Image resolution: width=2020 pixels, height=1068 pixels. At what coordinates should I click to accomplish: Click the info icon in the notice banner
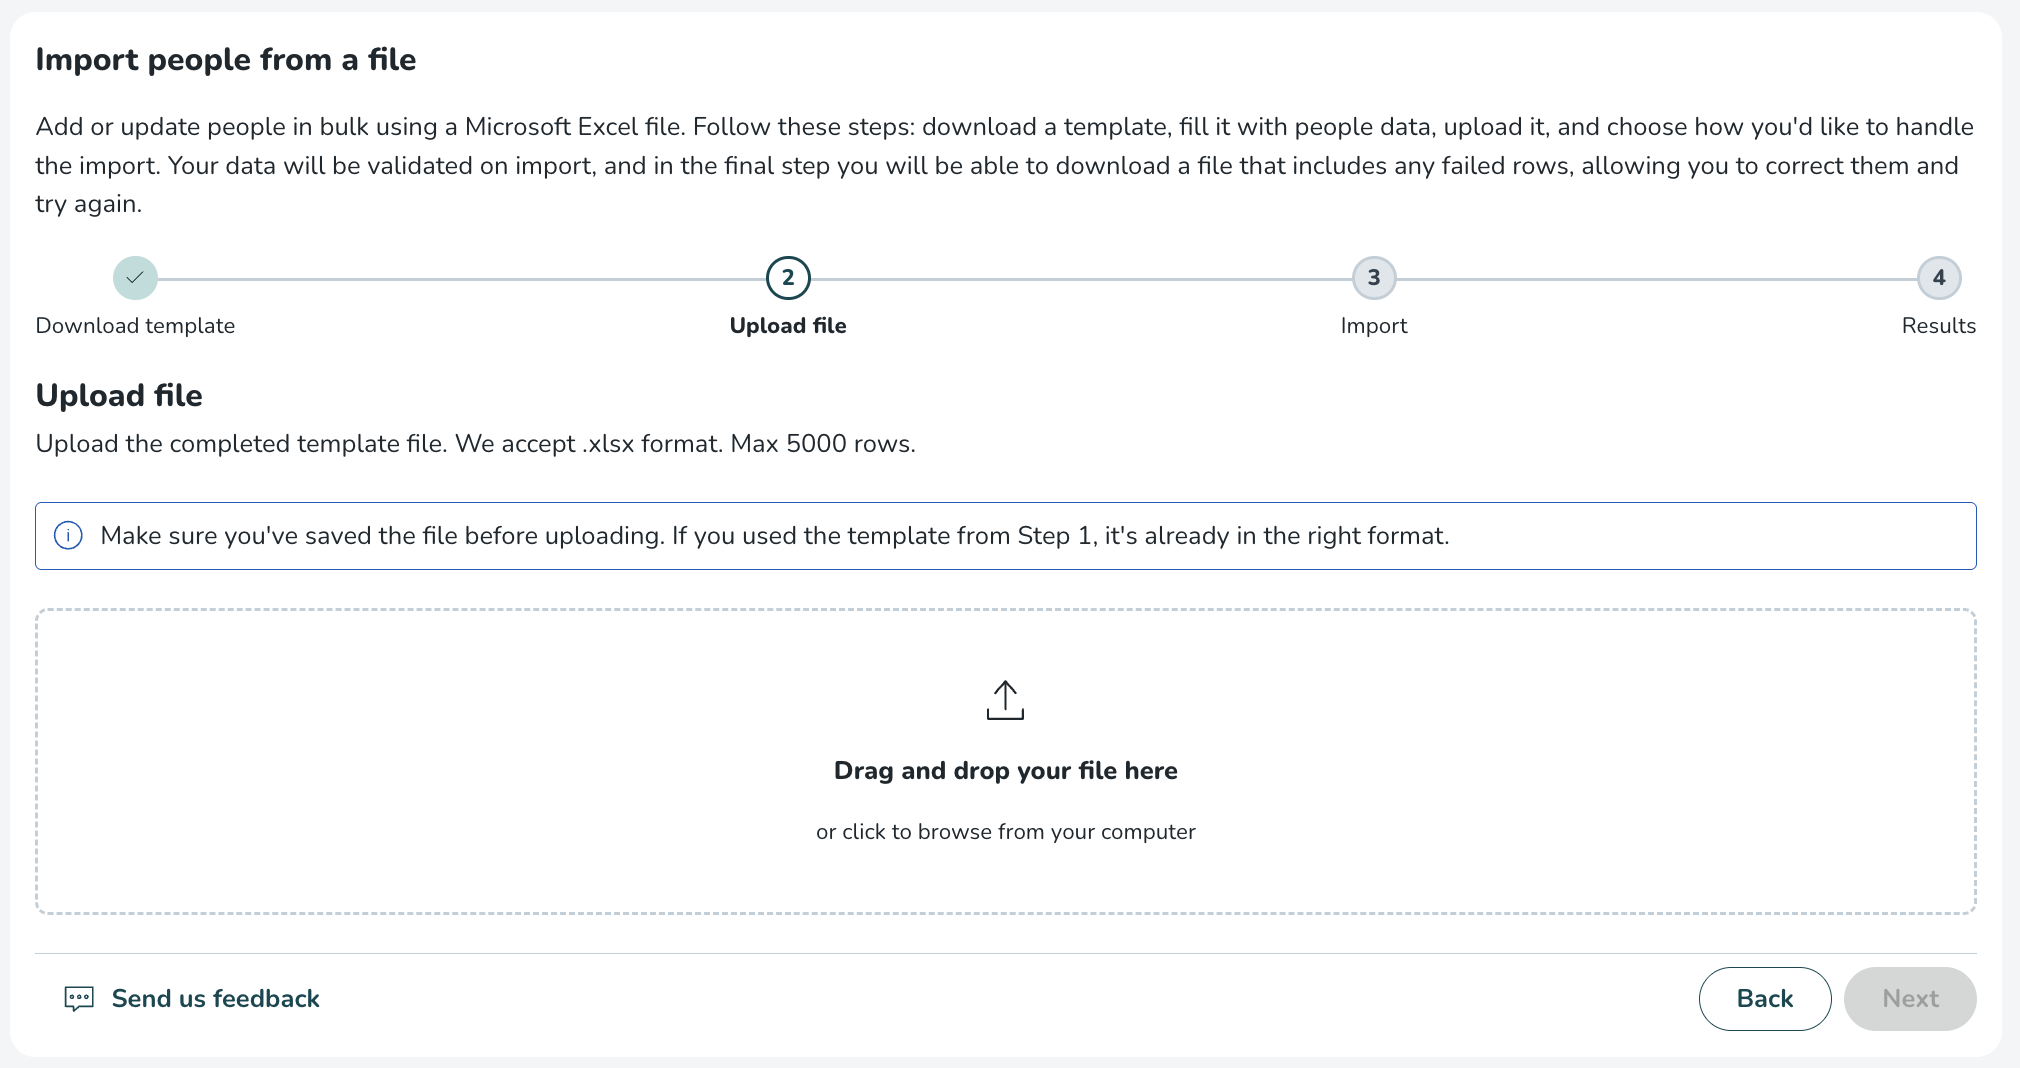pos(68,536)
